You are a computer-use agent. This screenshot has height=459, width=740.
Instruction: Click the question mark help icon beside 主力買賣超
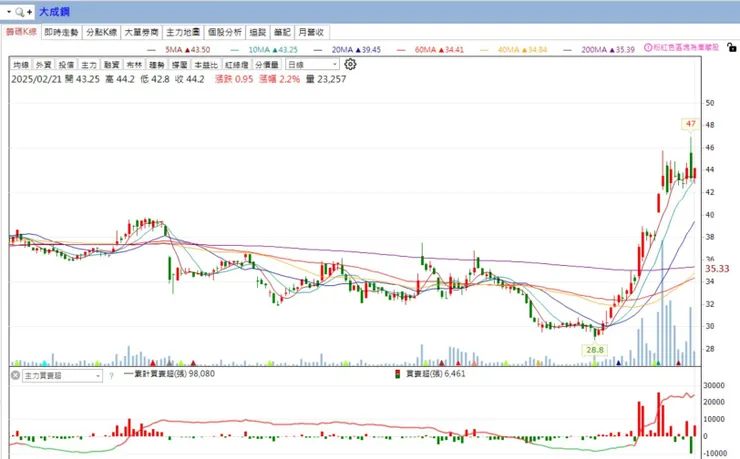coord(111,376)
